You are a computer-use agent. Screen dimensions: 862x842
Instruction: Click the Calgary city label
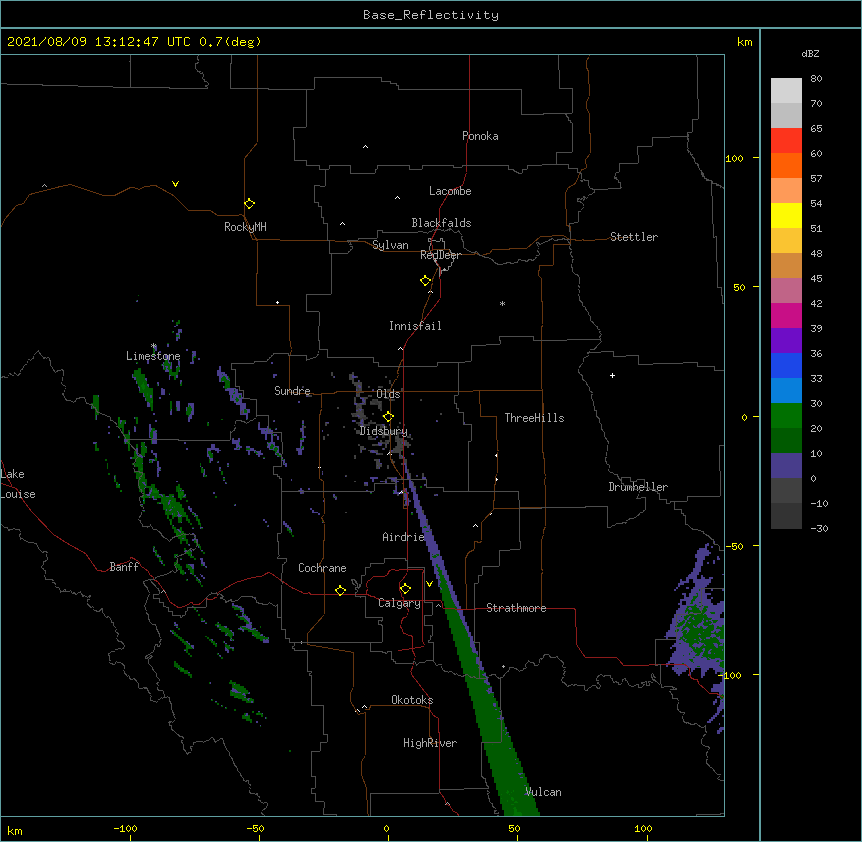(x=399, y=603)
